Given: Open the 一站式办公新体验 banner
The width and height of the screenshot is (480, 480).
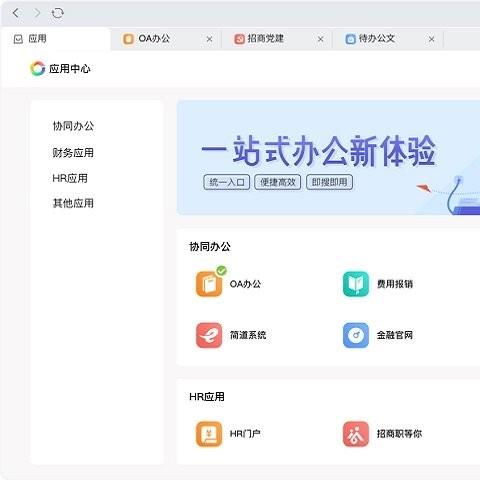Looking at the screenshot, I should tap(328, 158).
